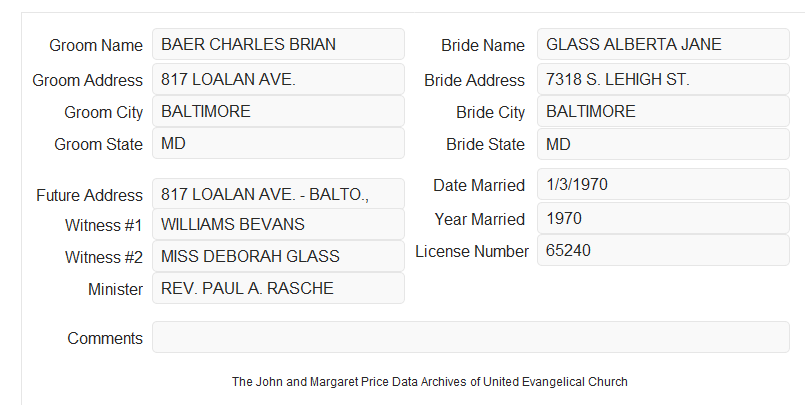
Task: Focus the Groom State field
Action: tap(278, 143)
